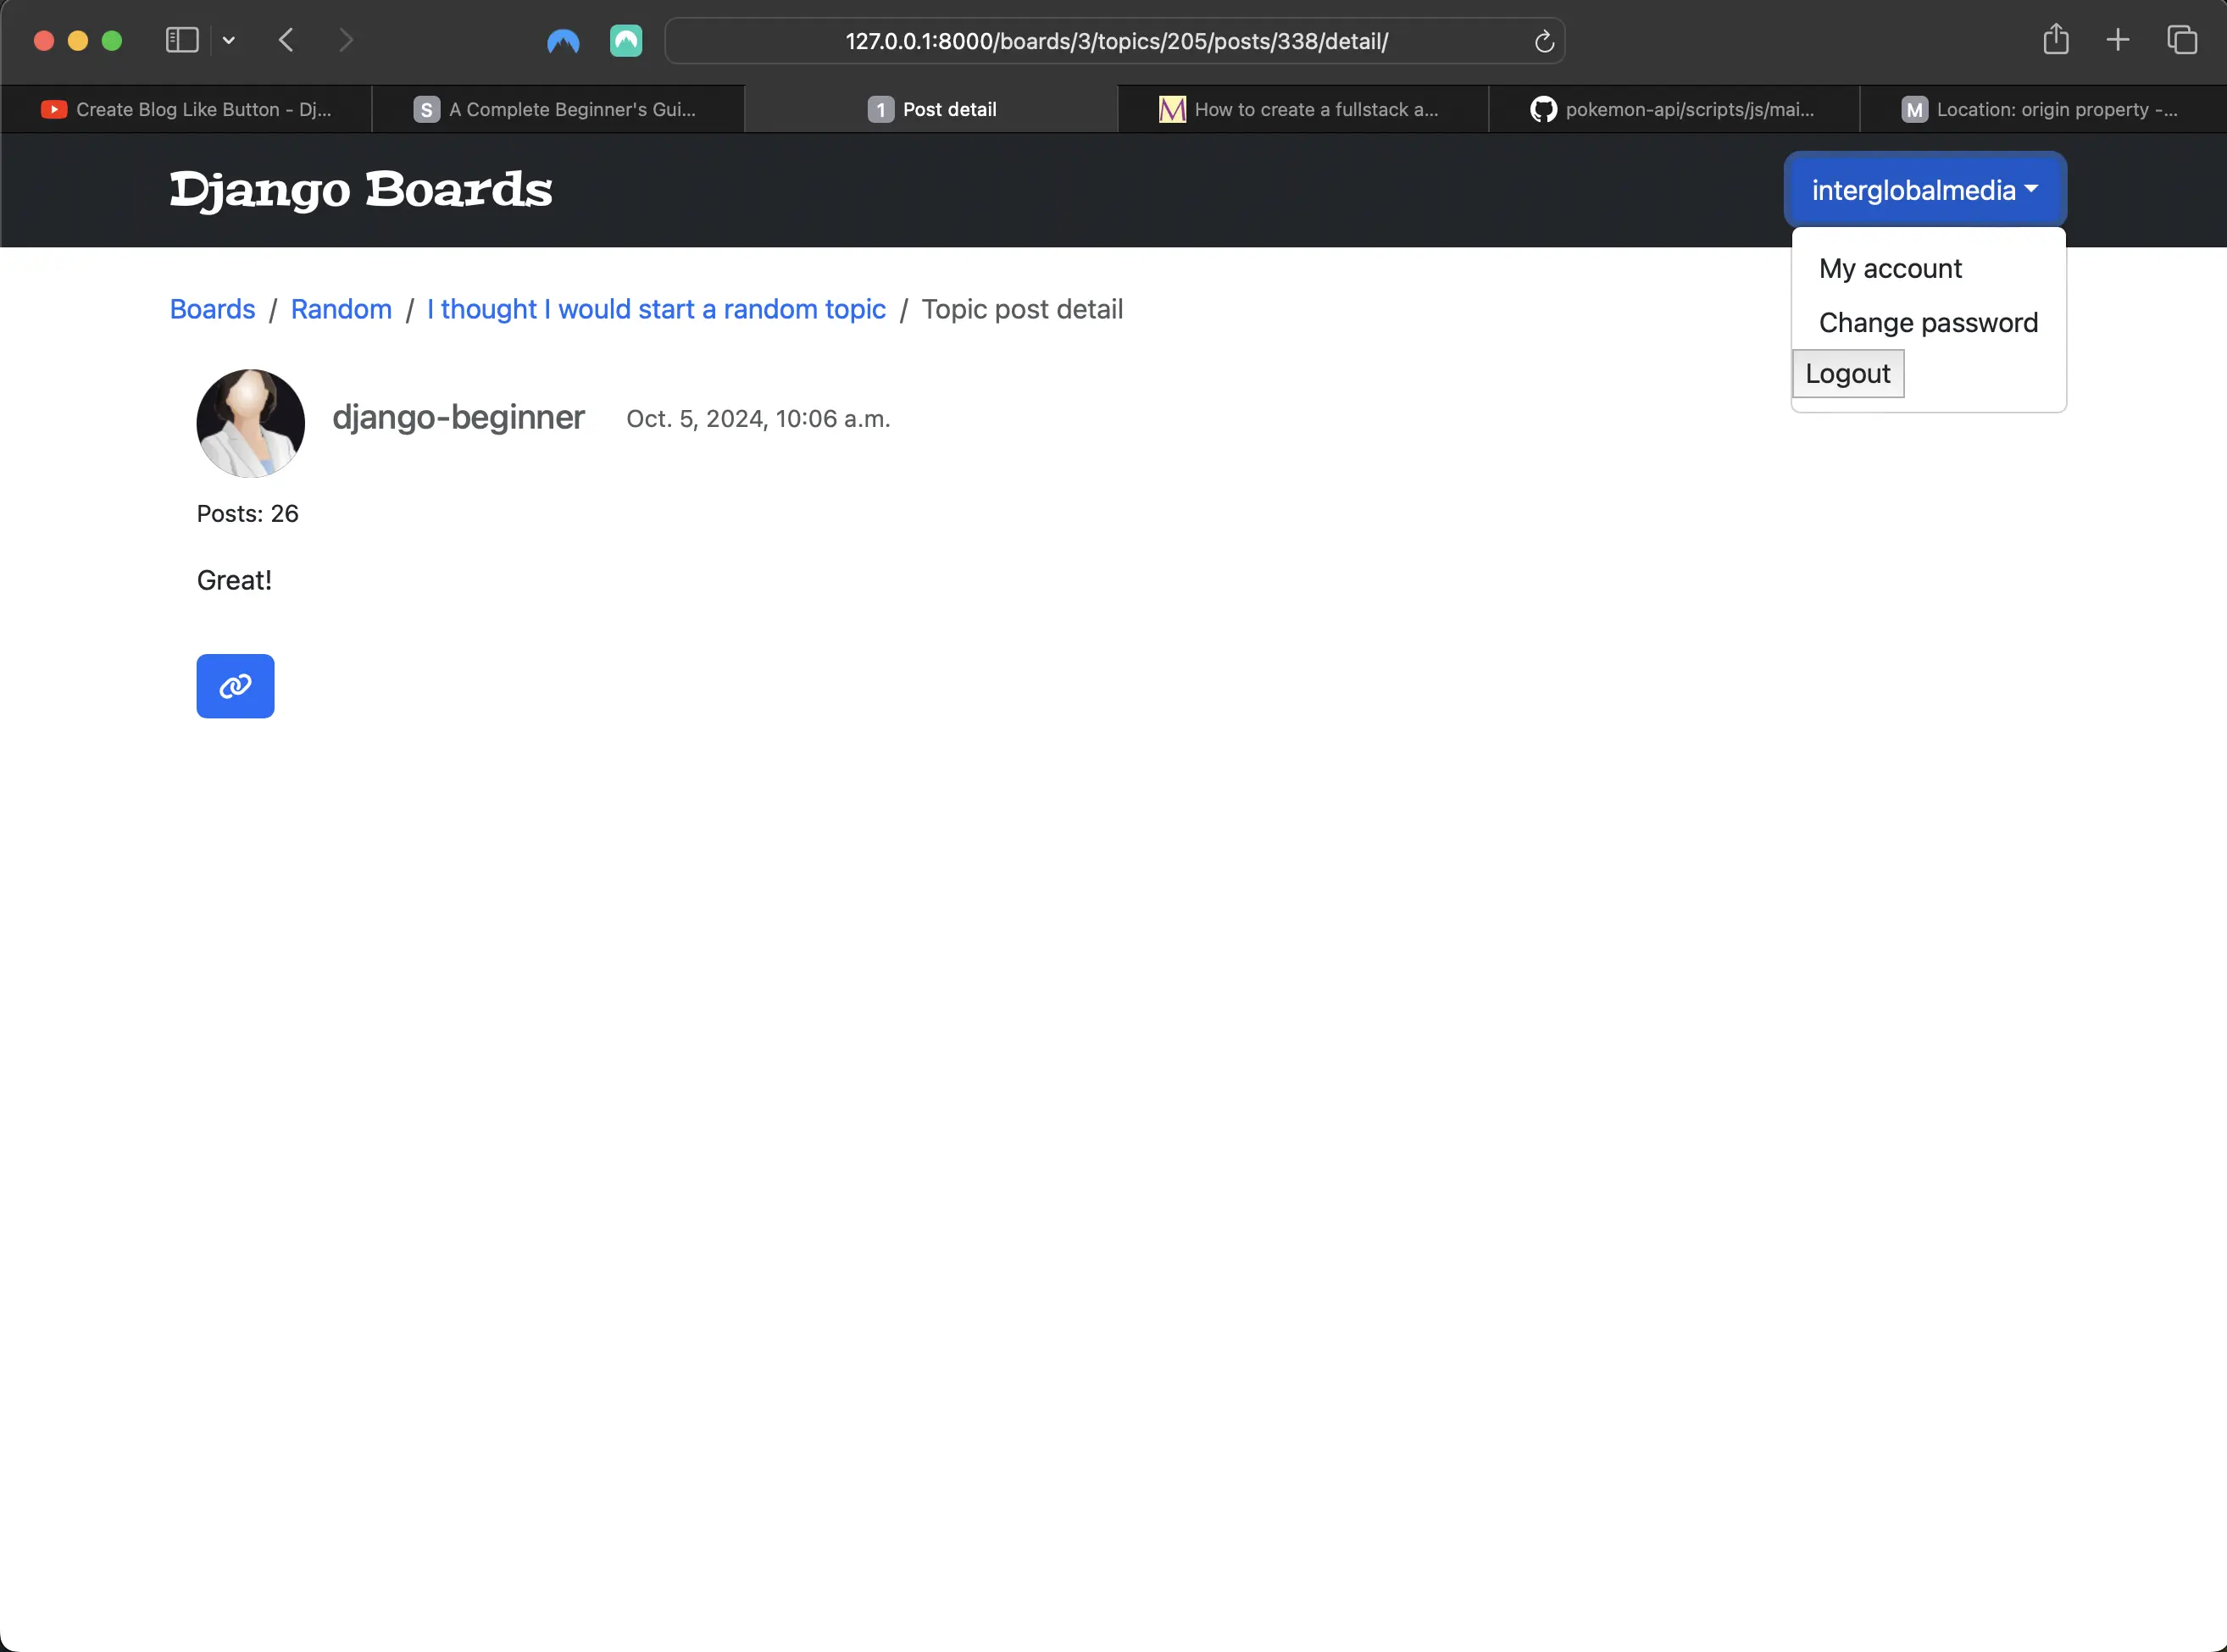Choose Change password in the dropdown menu
The image size is (2227, 1652).
(x=1928, y=322)
